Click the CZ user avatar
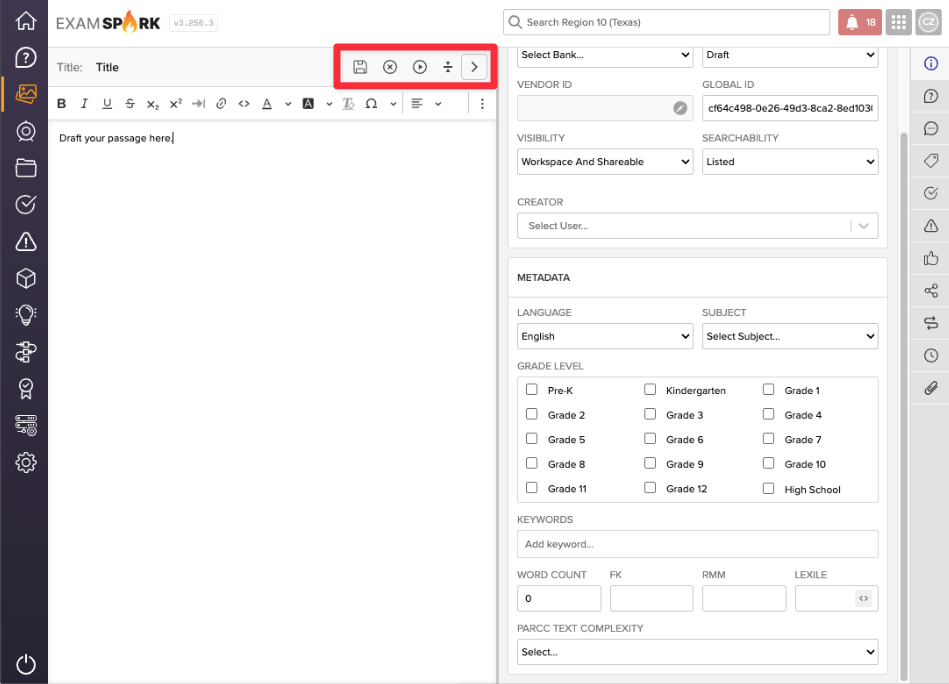 [928, 22]
